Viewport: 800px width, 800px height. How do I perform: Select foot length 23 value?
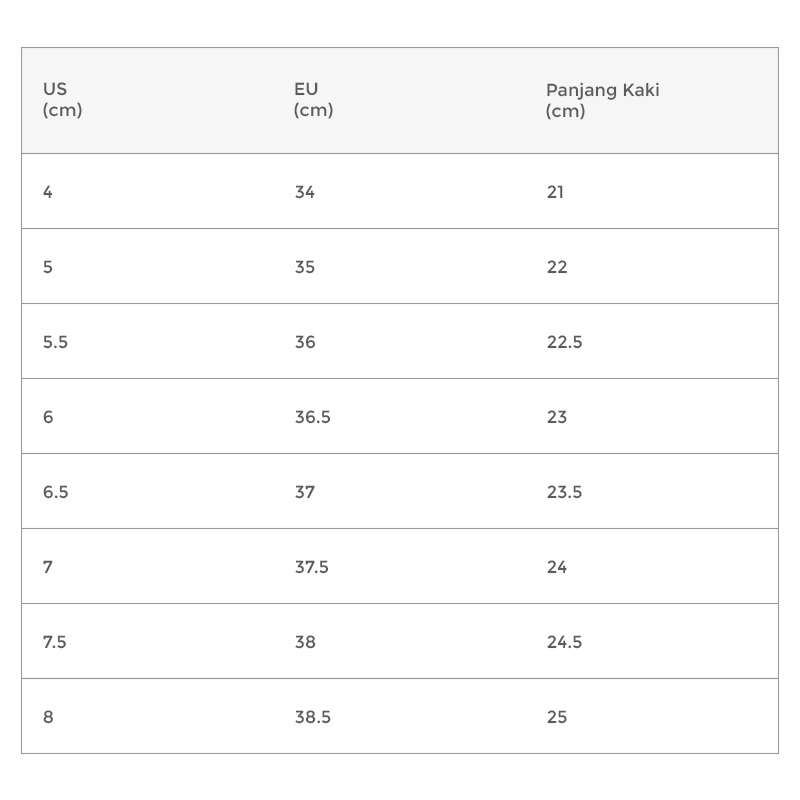pos(557,417)
